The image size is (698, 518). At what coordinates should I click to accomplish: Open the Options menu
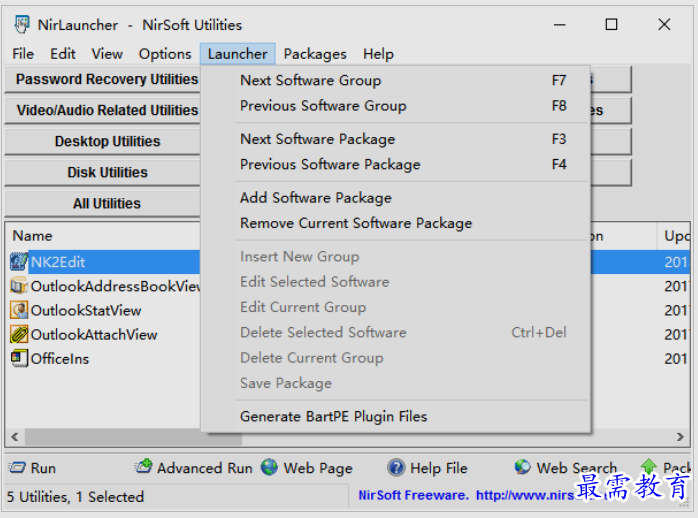coord(165,54)
